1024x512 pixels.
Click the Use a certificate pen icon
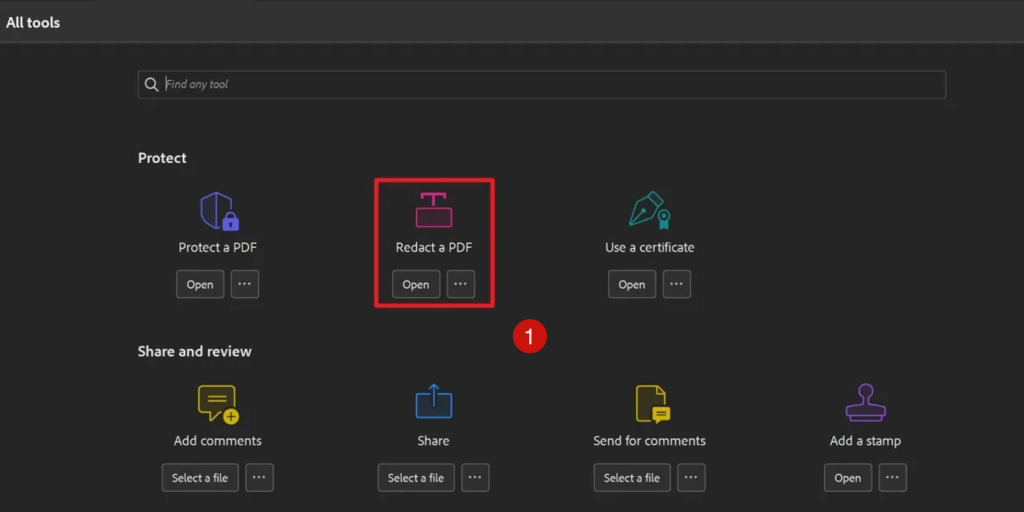[x=650, y=210]
